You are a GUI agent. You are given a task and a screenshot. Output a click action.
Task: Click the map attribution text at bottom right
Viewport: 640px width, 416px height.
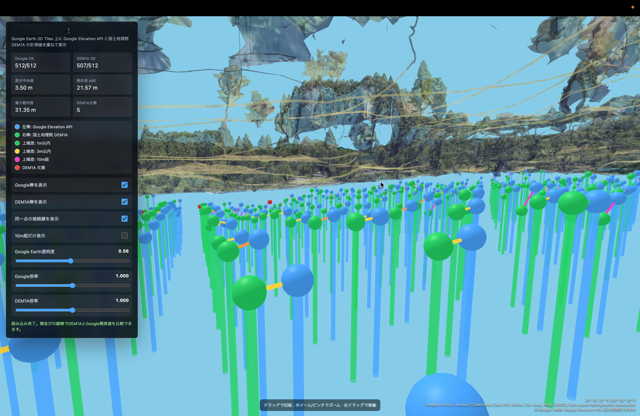click(531, 407)
